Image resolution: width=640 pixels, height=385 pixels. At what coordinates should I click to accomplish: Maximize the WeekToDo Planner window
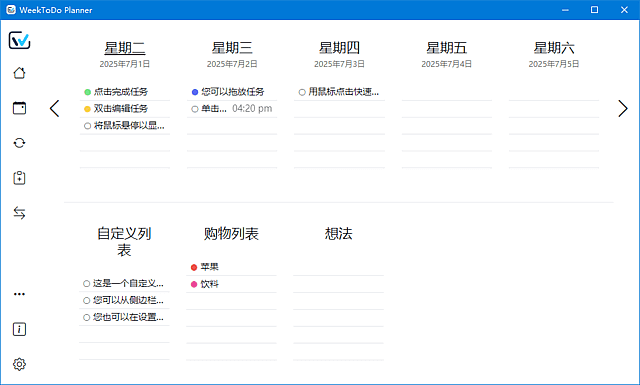(595, 10)
